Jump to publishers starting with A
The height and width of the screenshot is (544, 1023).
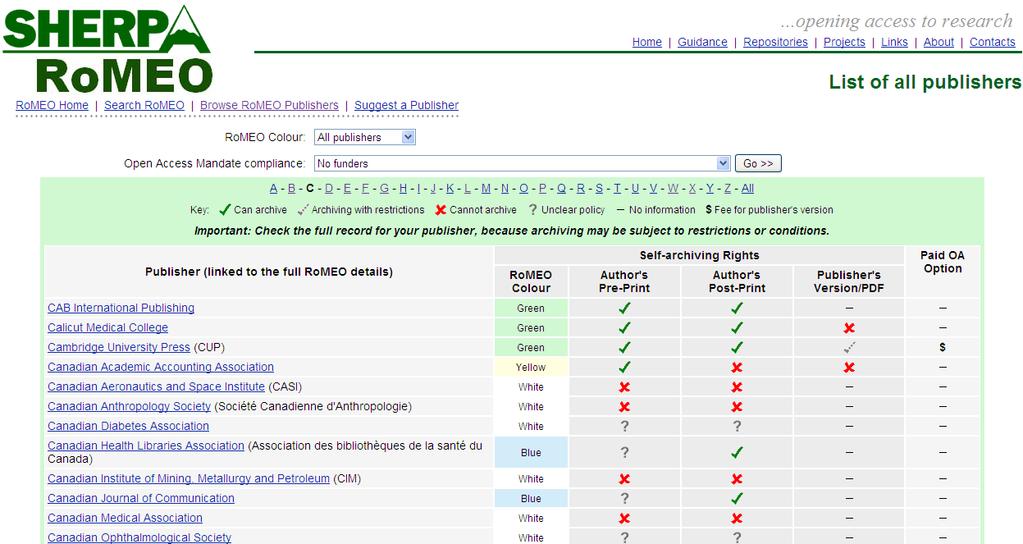[x=273, y=189]
